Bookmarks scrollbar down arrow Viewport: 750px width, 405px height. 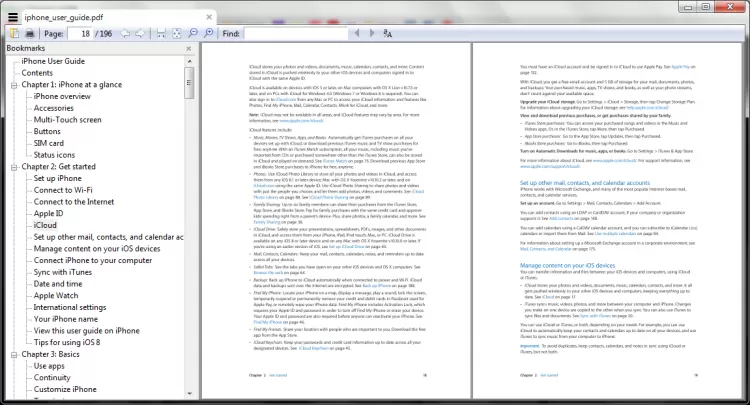click(189, 394)
